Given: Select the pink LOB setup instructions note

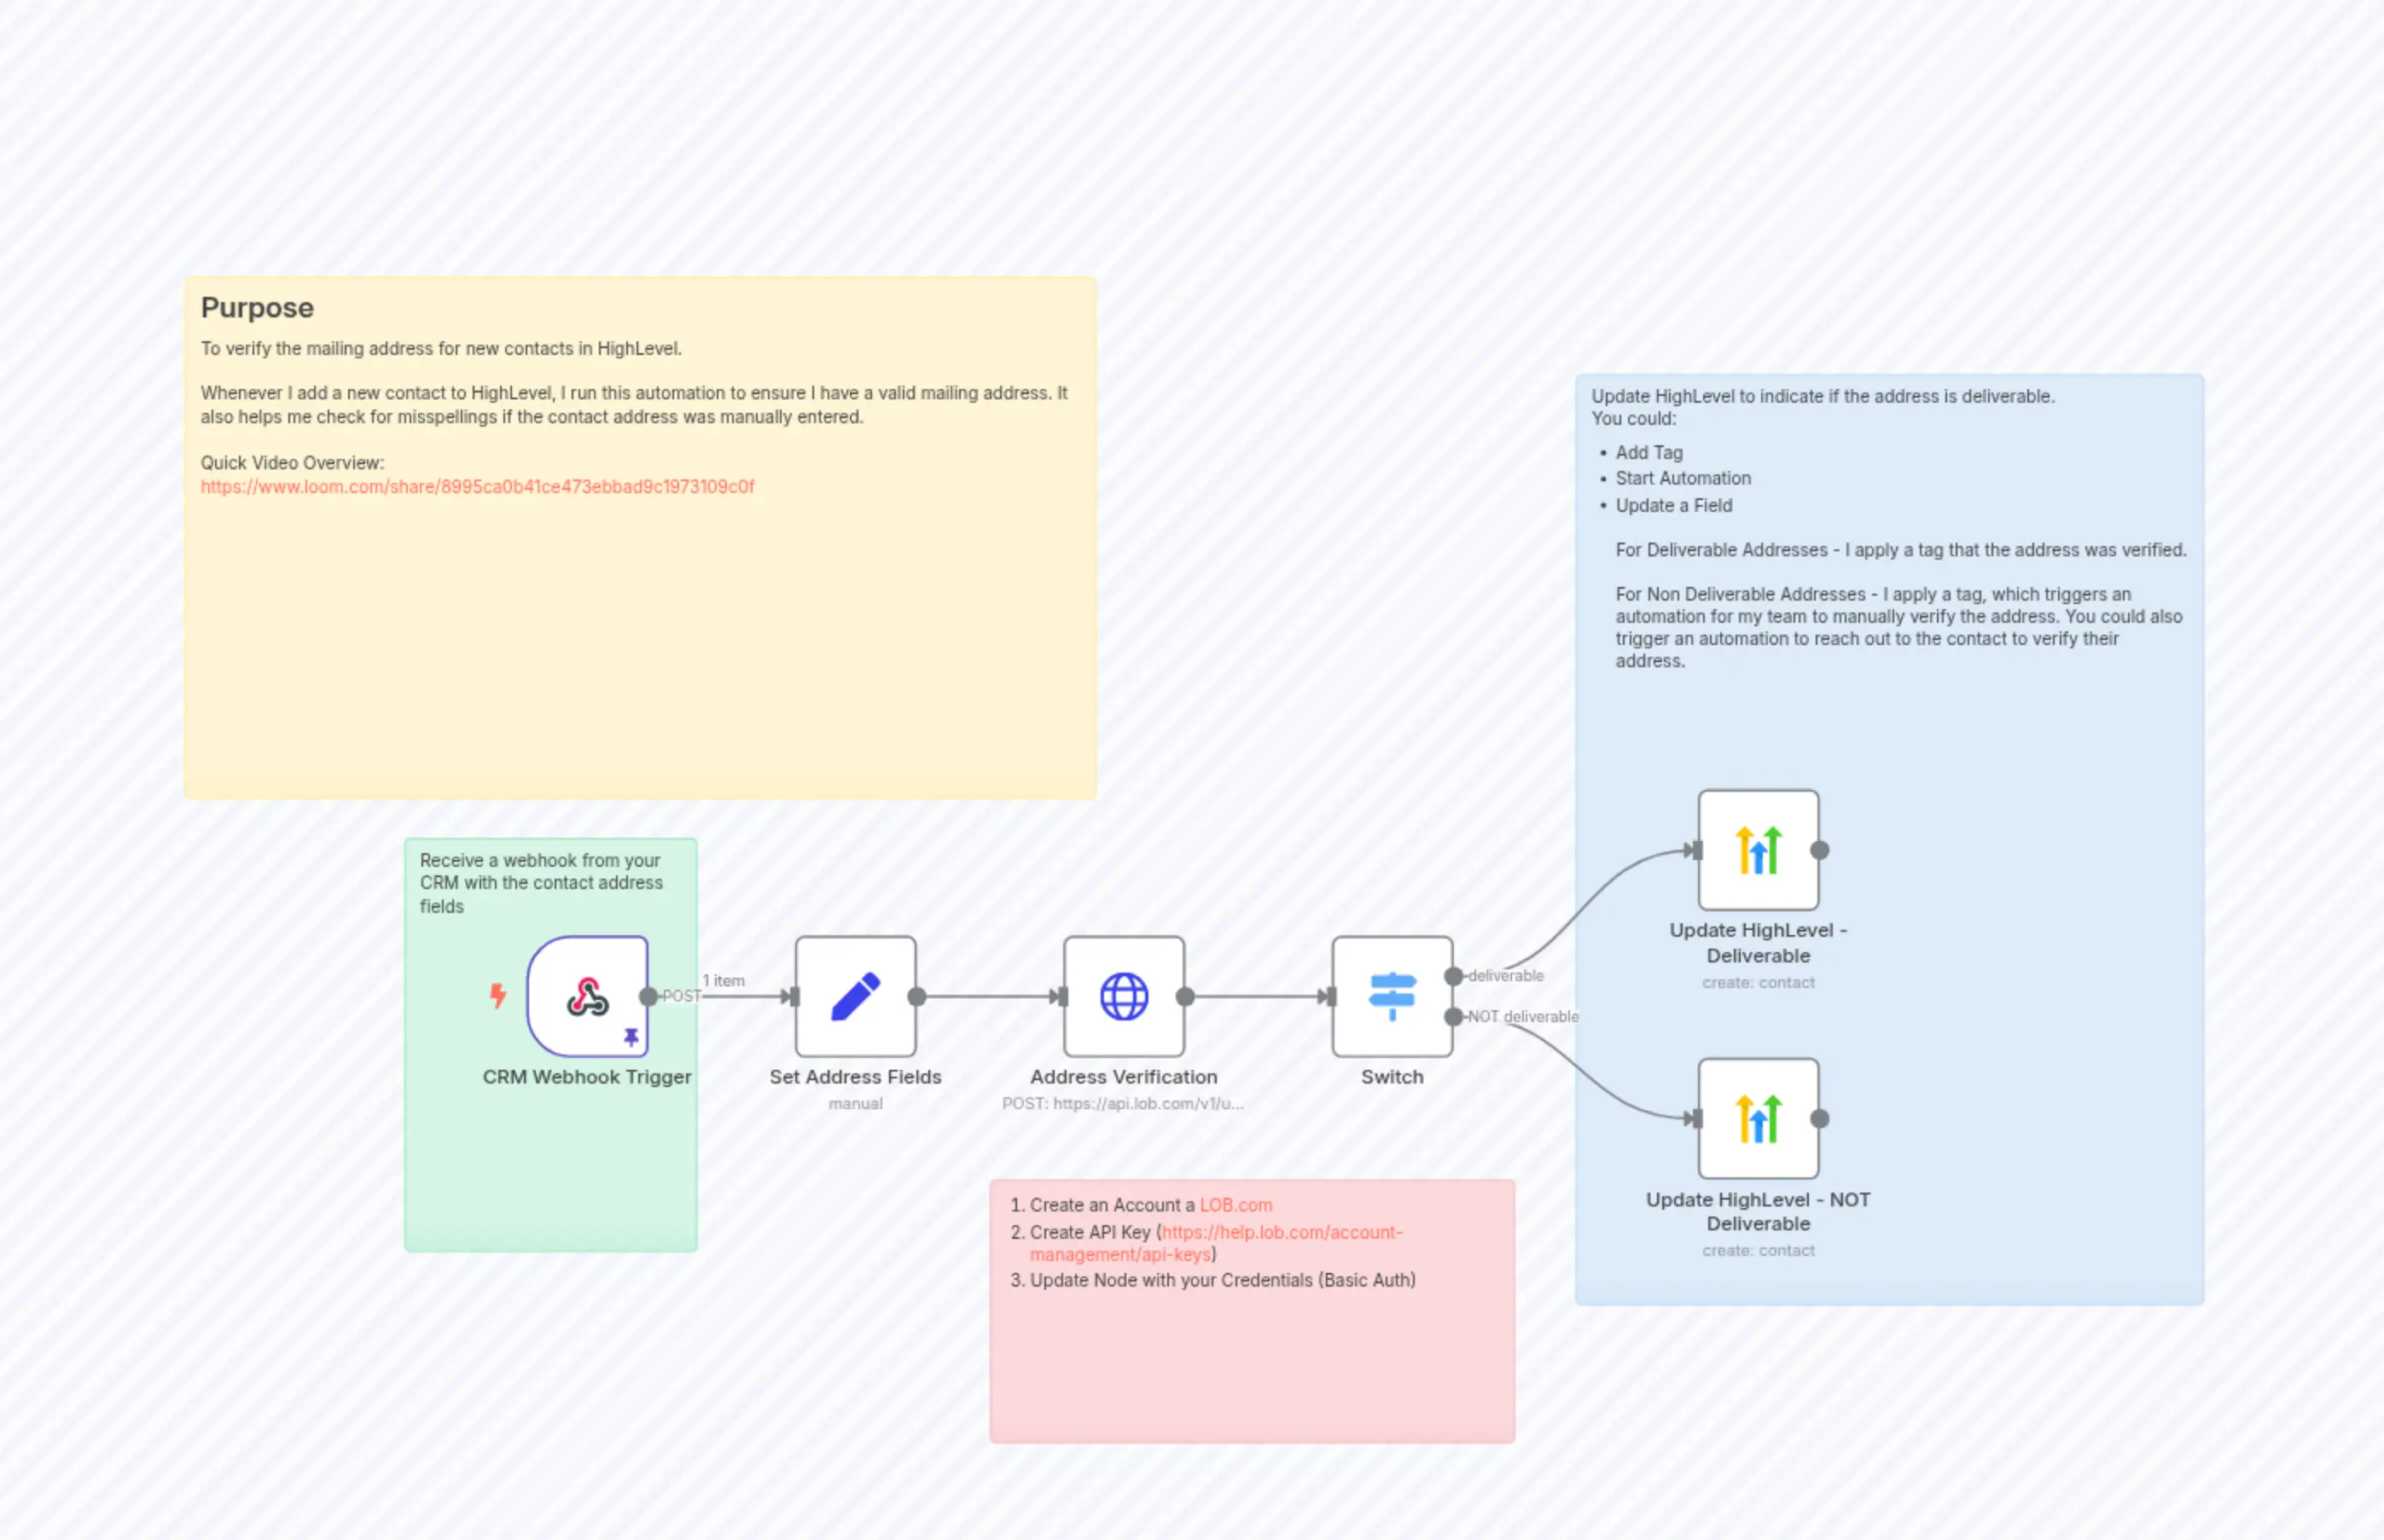Looking at the screenshot, I should click(x=1250, y=1380).
